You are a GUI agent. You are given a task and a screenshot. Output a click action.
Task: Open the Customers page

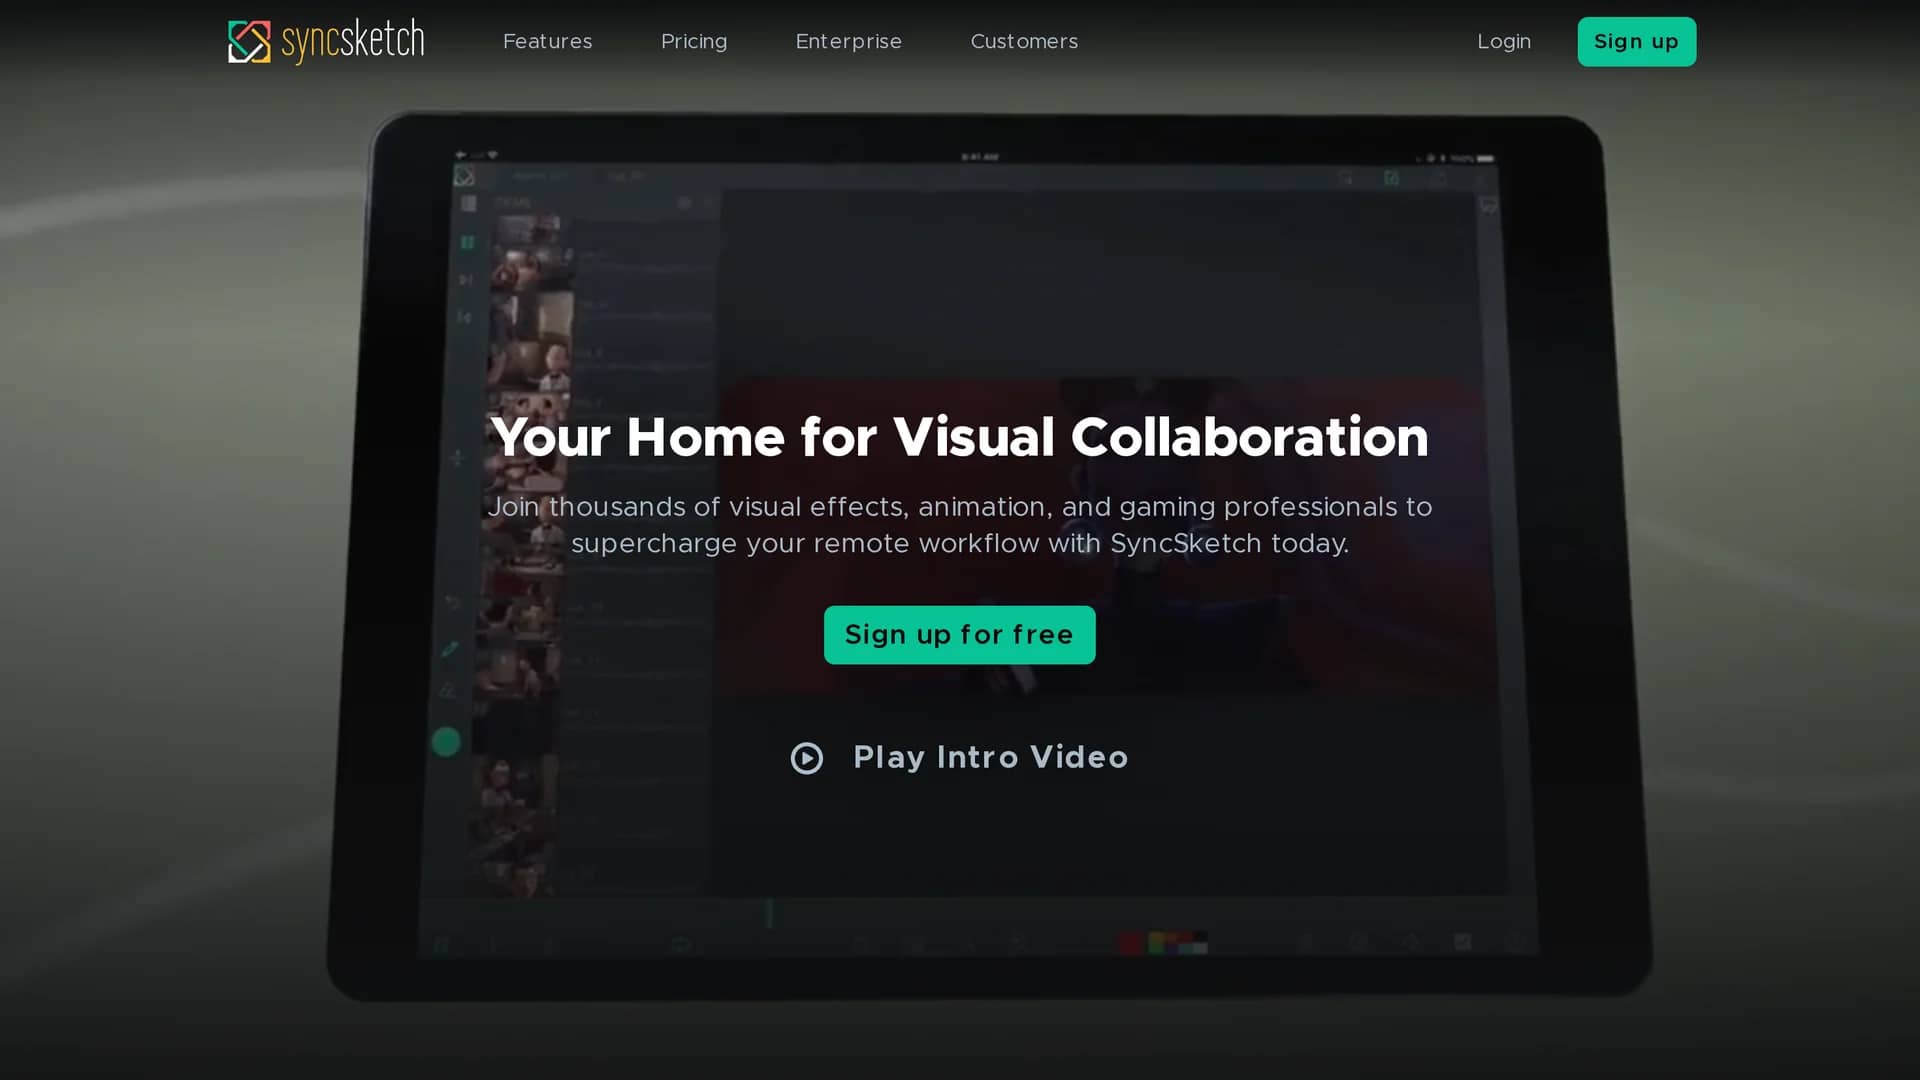(1024, 41)
